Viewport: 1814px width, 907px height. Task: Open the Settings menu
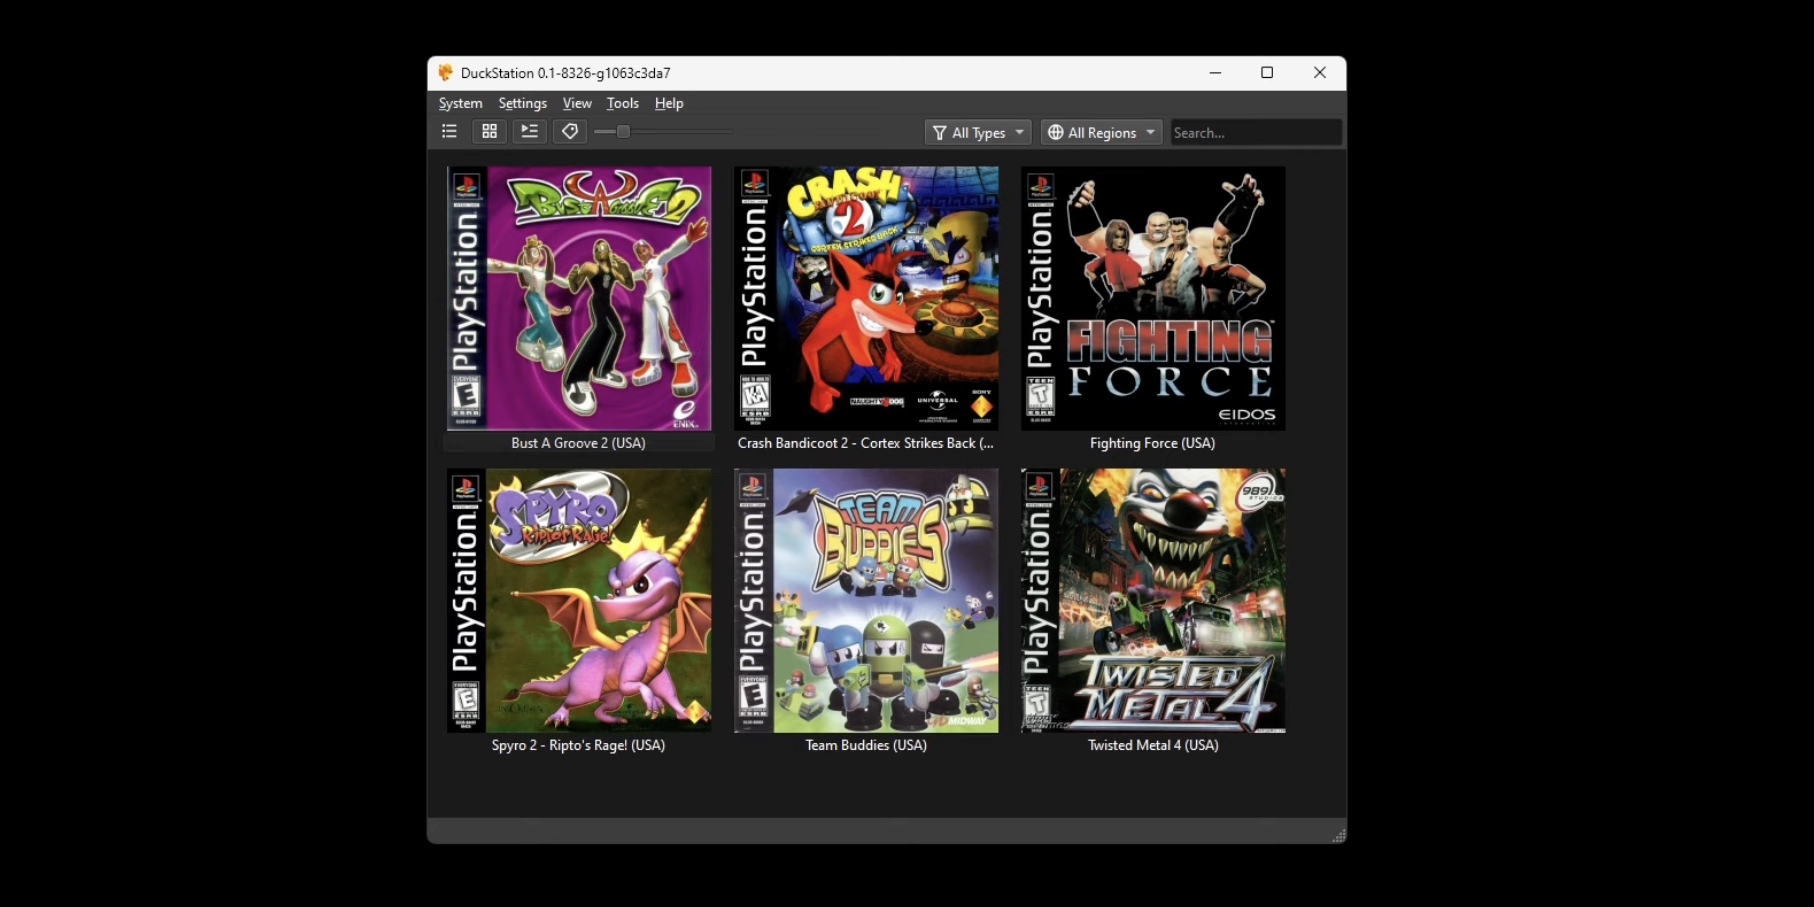pos(522,103)
